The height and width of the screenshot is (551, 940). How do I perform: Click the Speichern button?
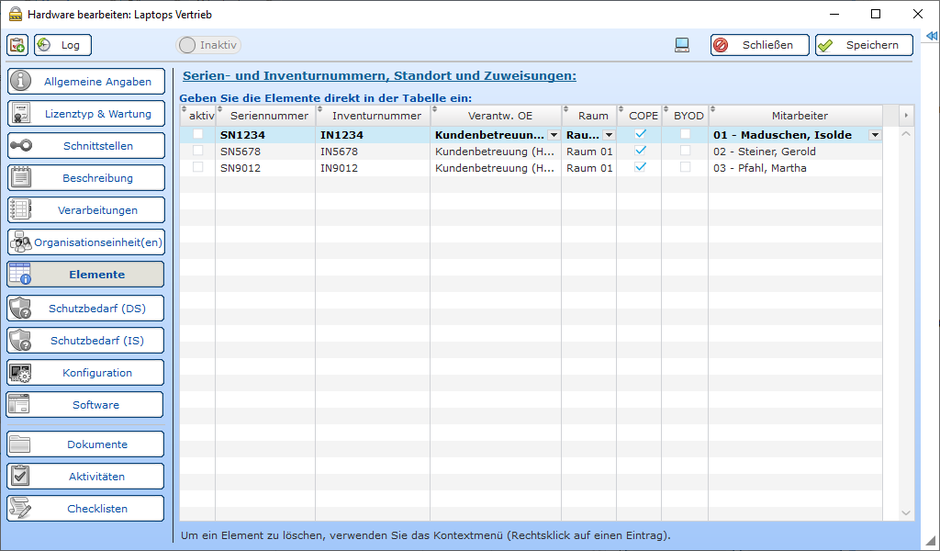tap(864, 45)
